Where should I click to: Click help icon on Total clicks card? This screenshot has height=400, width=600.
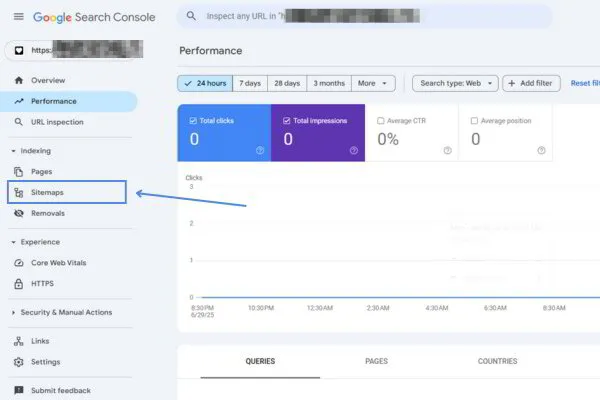point(260,151)
